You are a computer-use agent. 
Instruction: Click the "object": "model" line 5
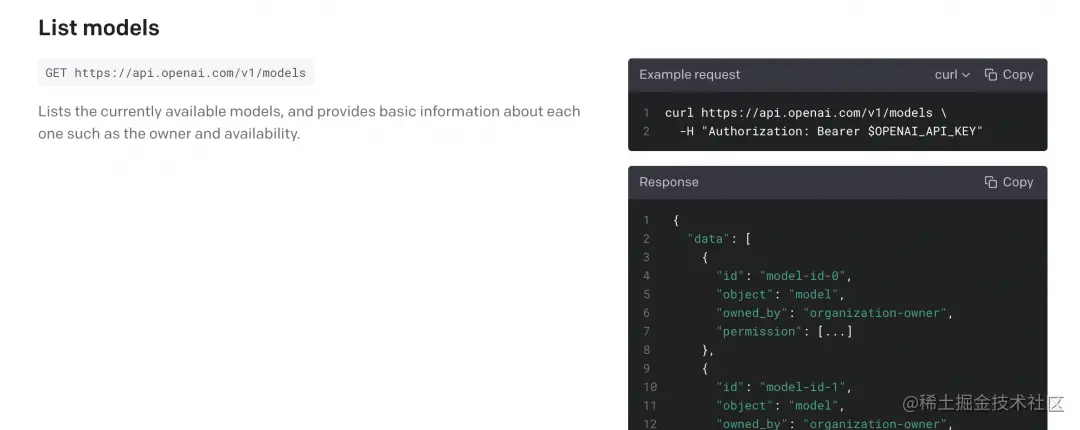(780, 294)
